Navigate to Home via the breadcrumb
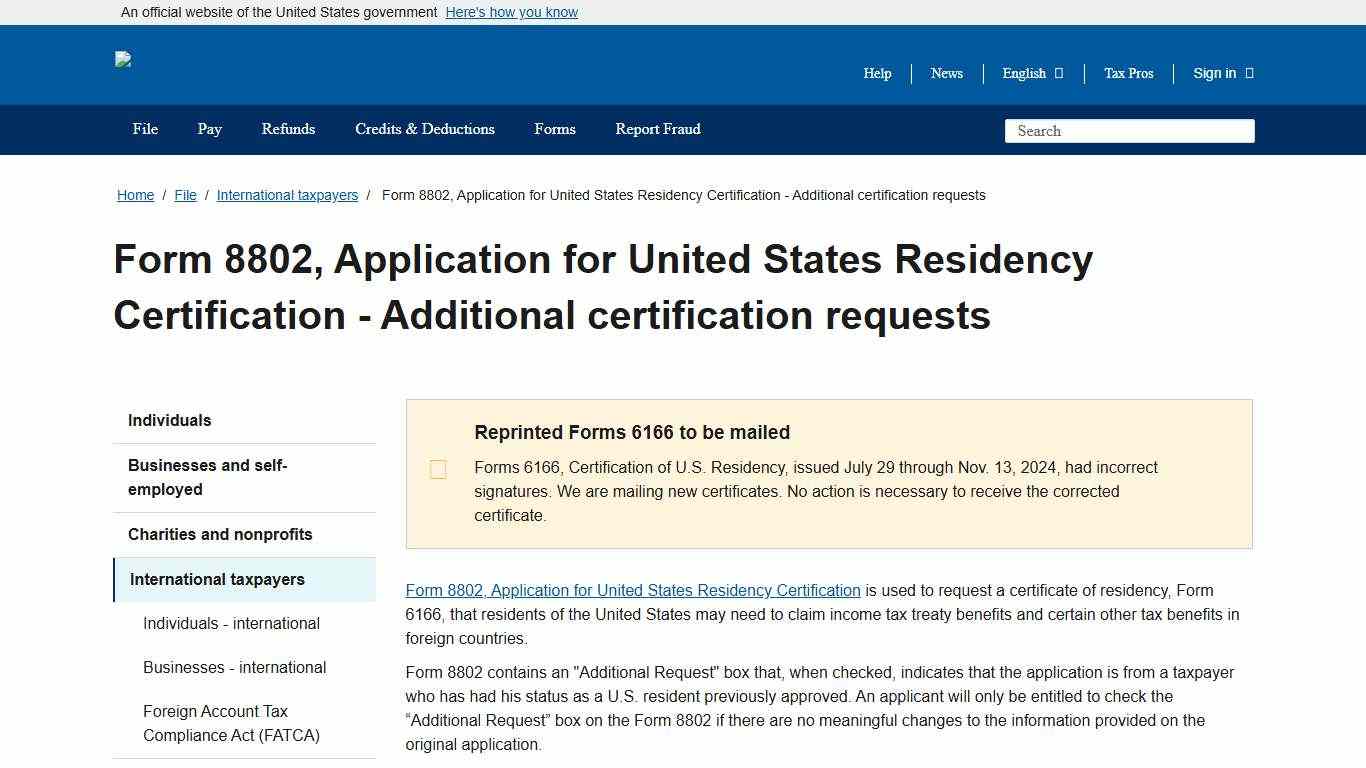 pyautogui.click(x=135, y=195)
